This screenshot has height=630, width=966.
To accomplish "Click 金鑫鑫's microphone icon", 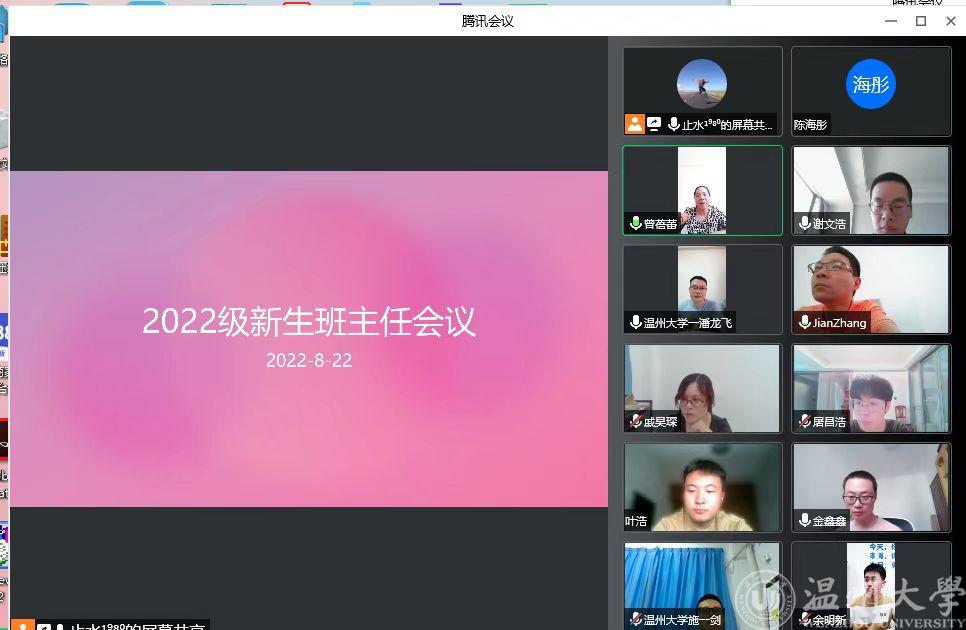I will point(805,520).
